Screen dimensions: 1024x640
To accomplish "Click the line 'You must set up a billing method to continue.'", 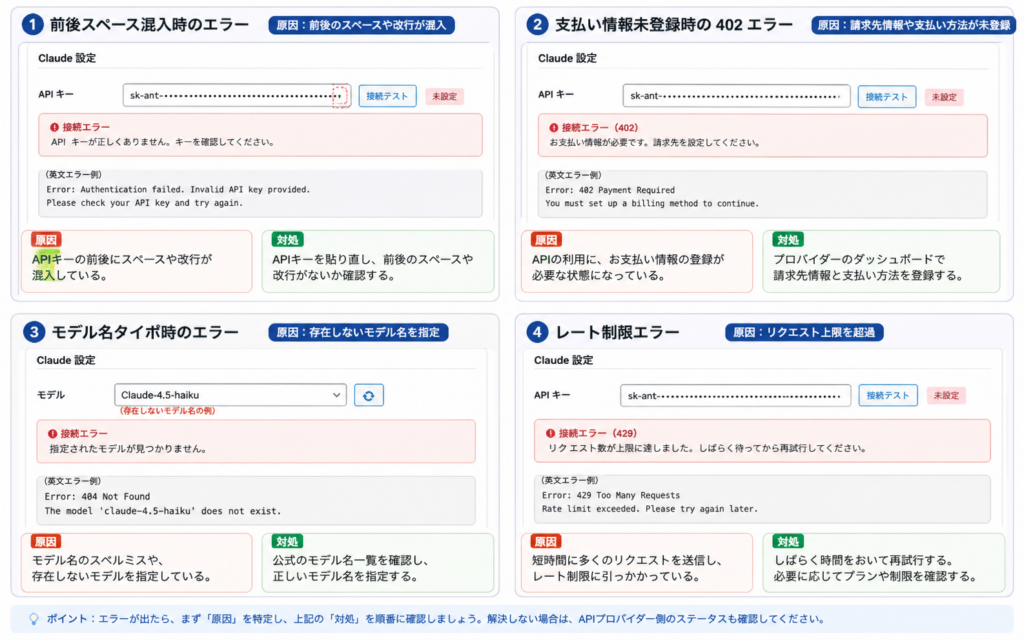I will 652,204.
